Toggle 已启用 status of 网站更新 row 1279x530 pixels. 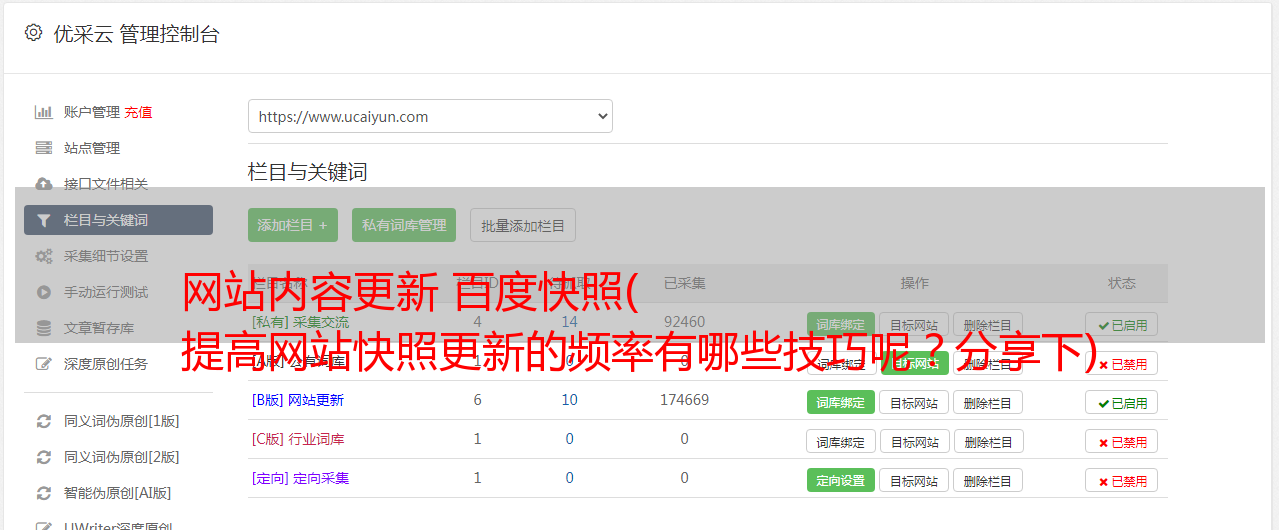coord(1122,403)
